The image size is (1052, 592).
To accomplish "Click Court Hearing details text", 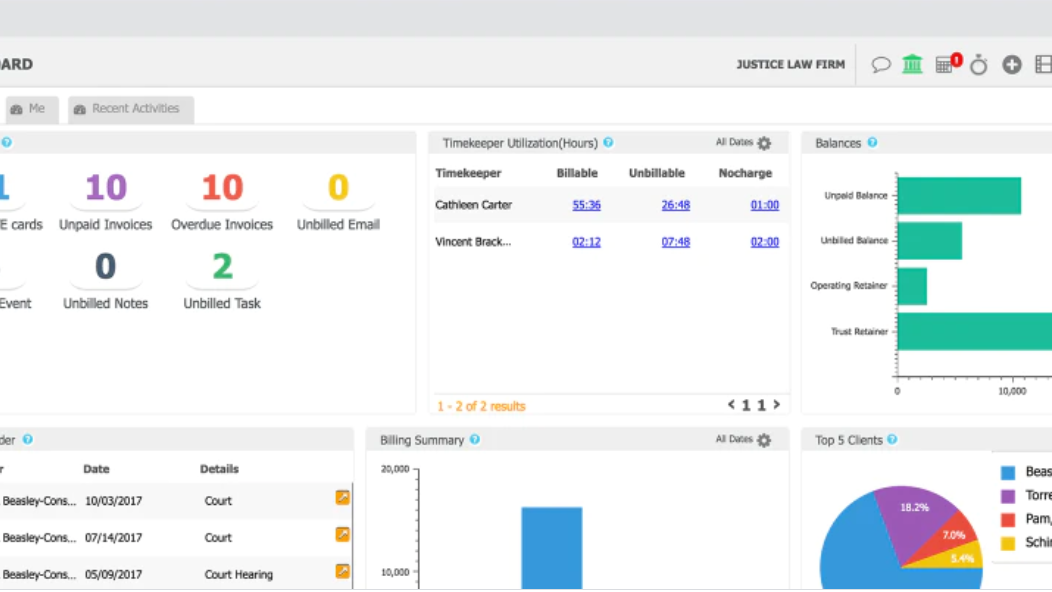I will click(239, 575).
